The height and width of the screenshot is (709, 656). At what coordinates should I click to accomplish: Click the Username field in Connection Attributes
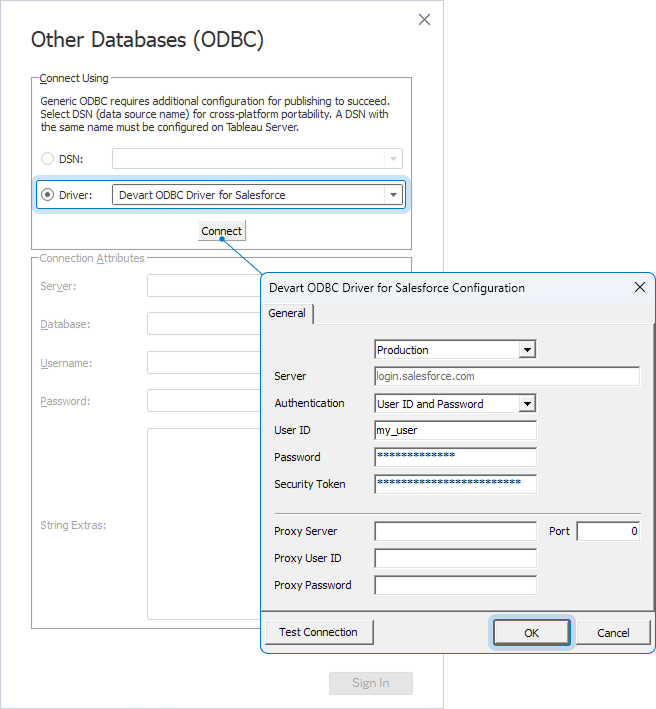tap(204, 363)
